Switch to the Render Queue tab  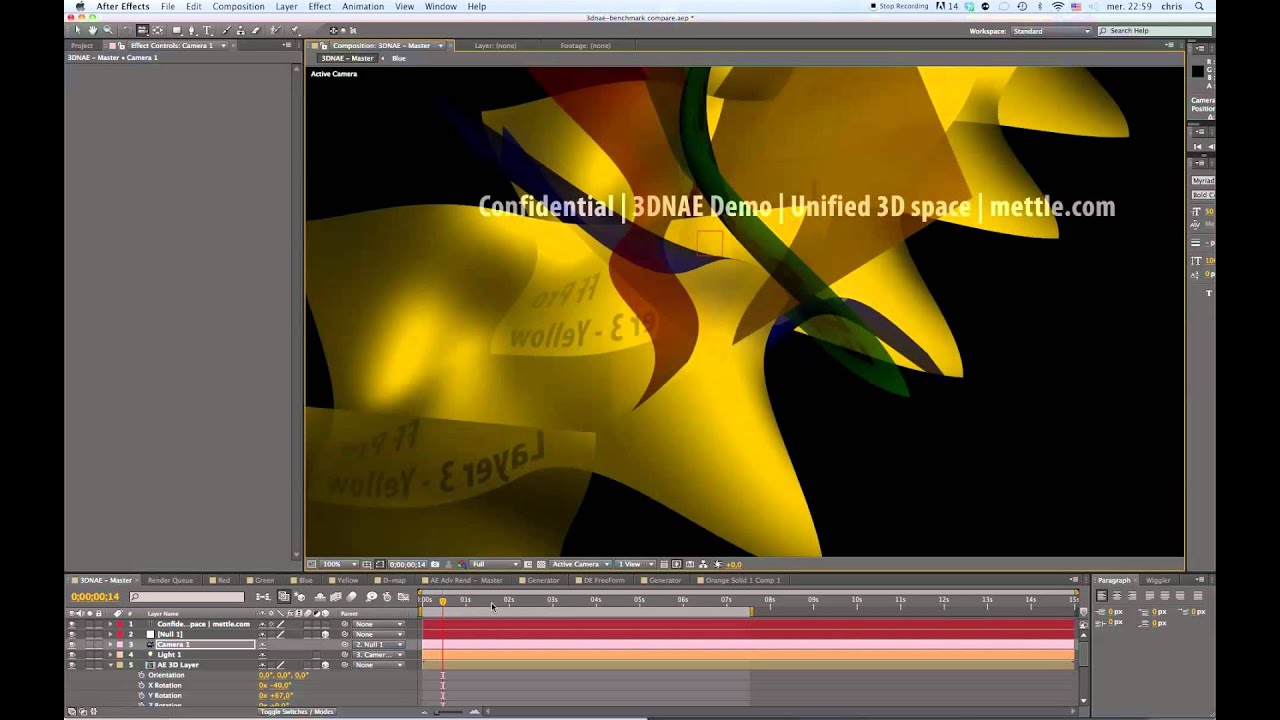point(170,580)
